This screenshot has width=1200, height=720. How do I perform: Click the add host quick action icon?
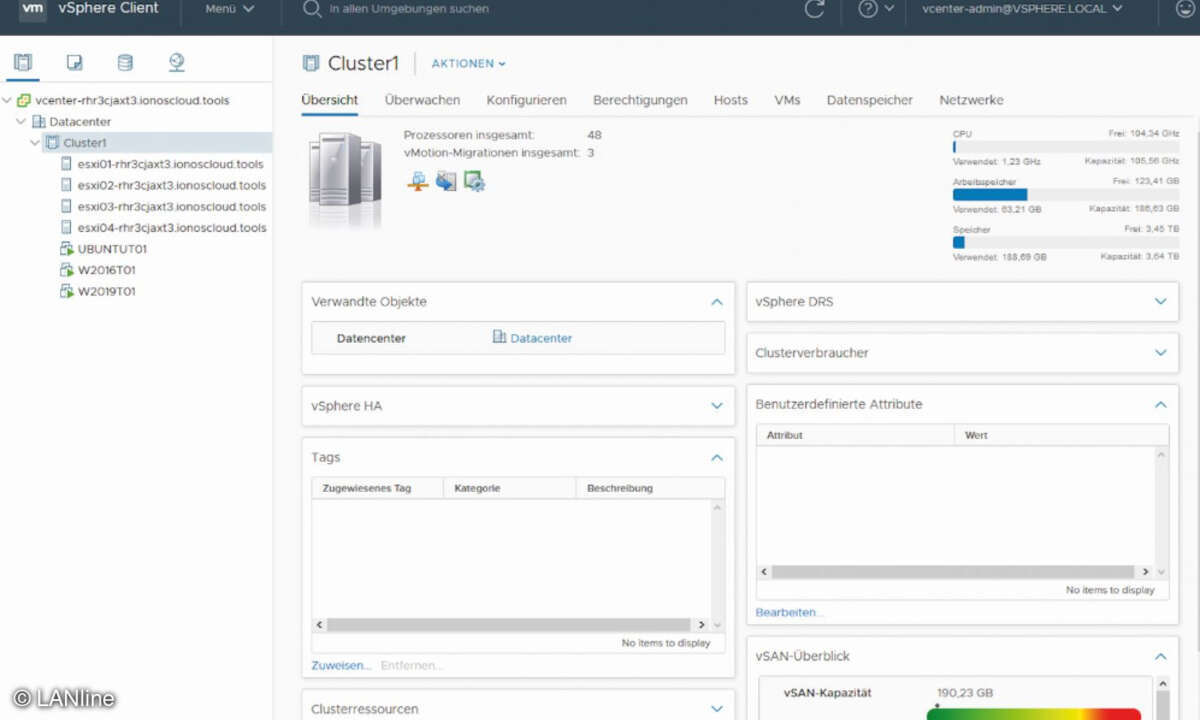pyautogui.click(x=418, y=181)
